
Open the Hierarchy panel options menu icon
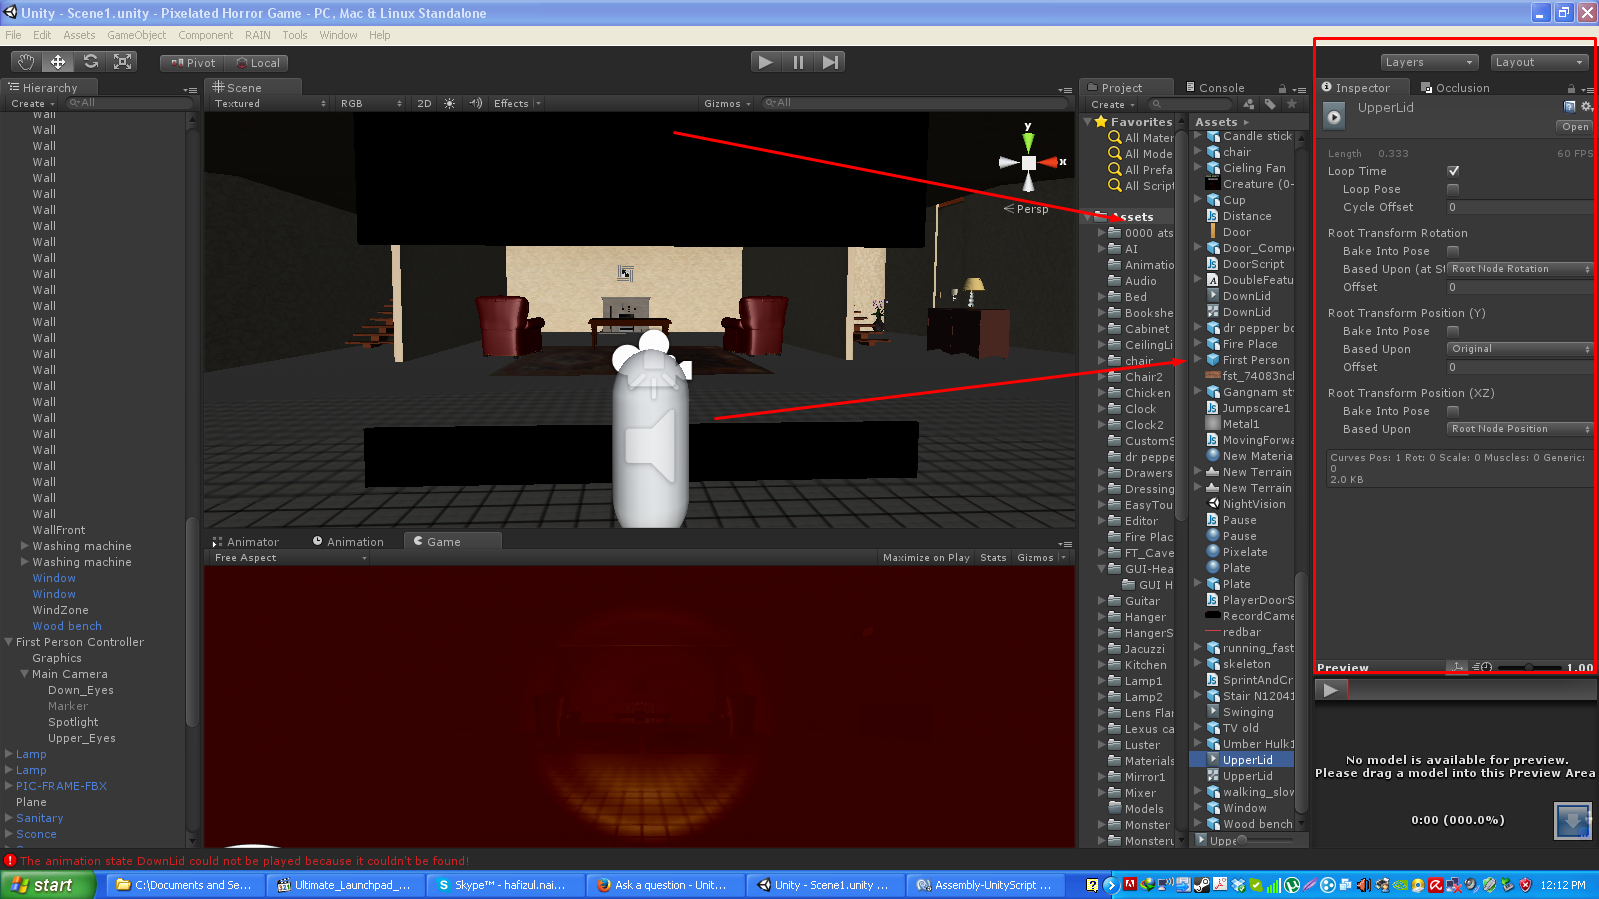[x=189, y=89]
